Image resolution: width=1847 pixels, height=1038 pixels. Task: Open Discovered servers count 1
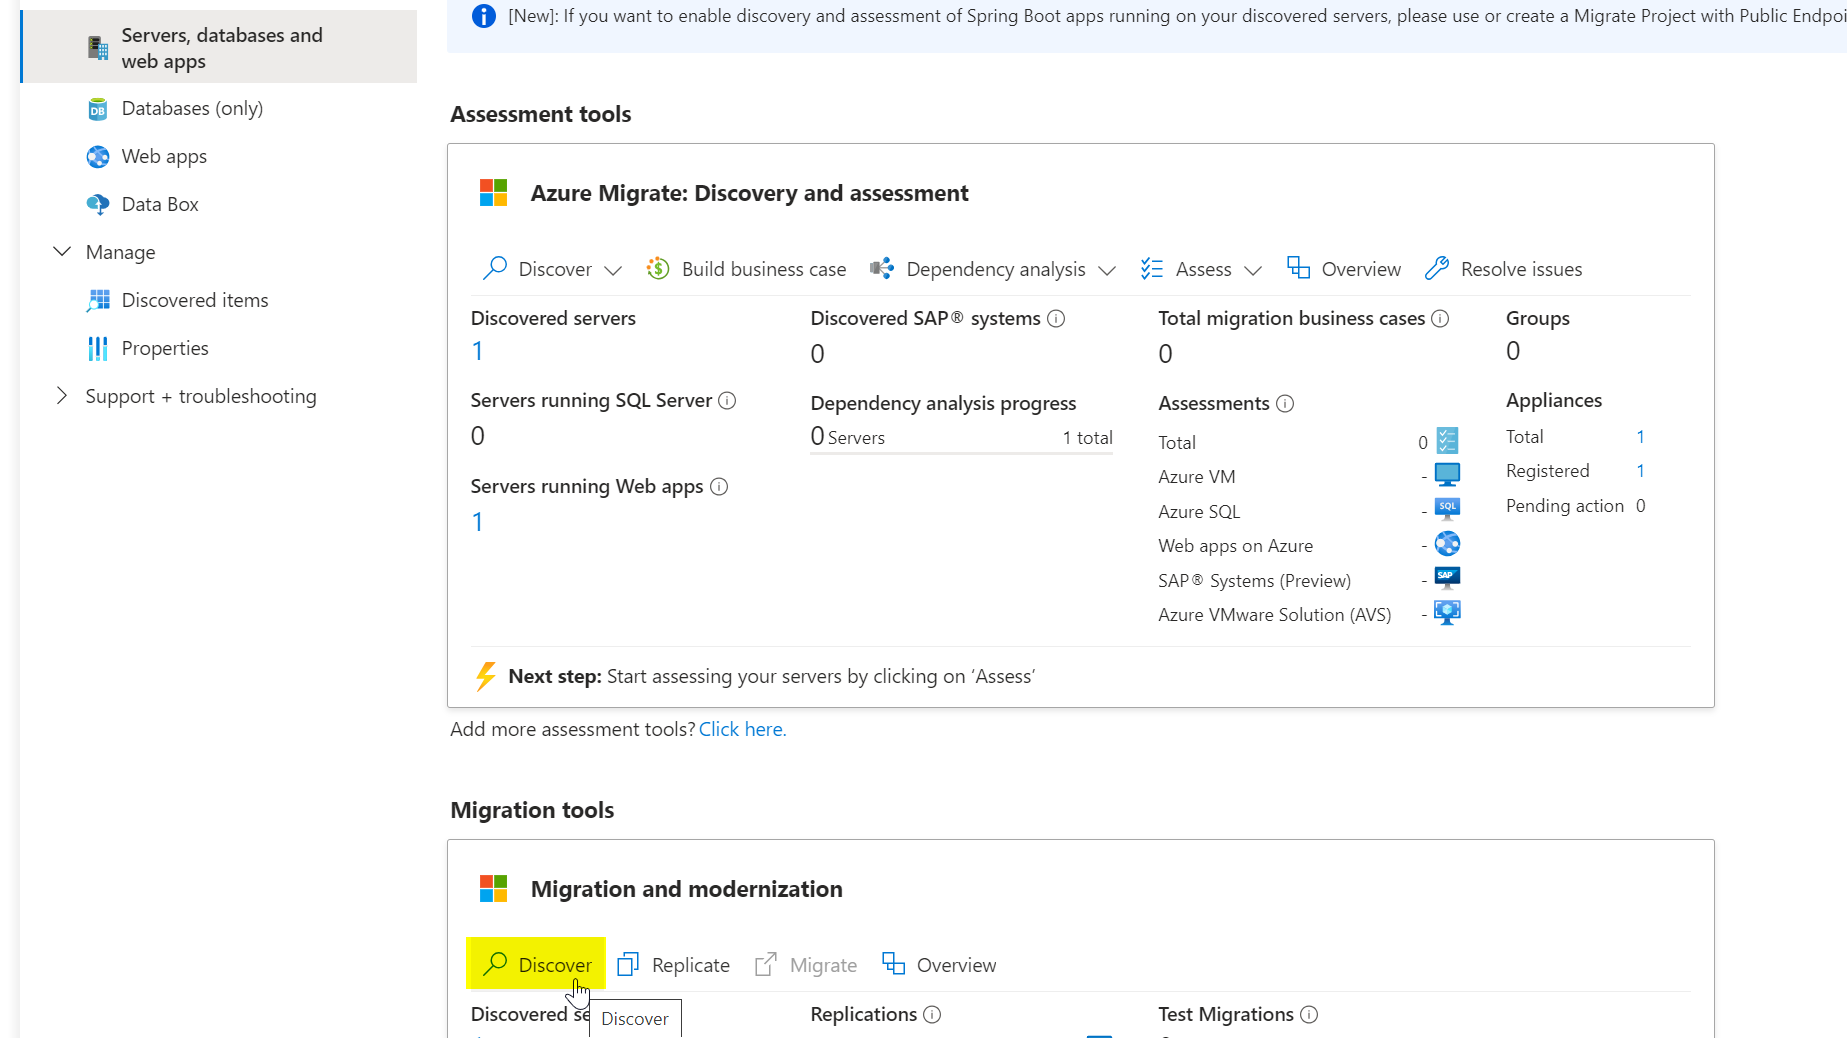[x=478, y=352]
